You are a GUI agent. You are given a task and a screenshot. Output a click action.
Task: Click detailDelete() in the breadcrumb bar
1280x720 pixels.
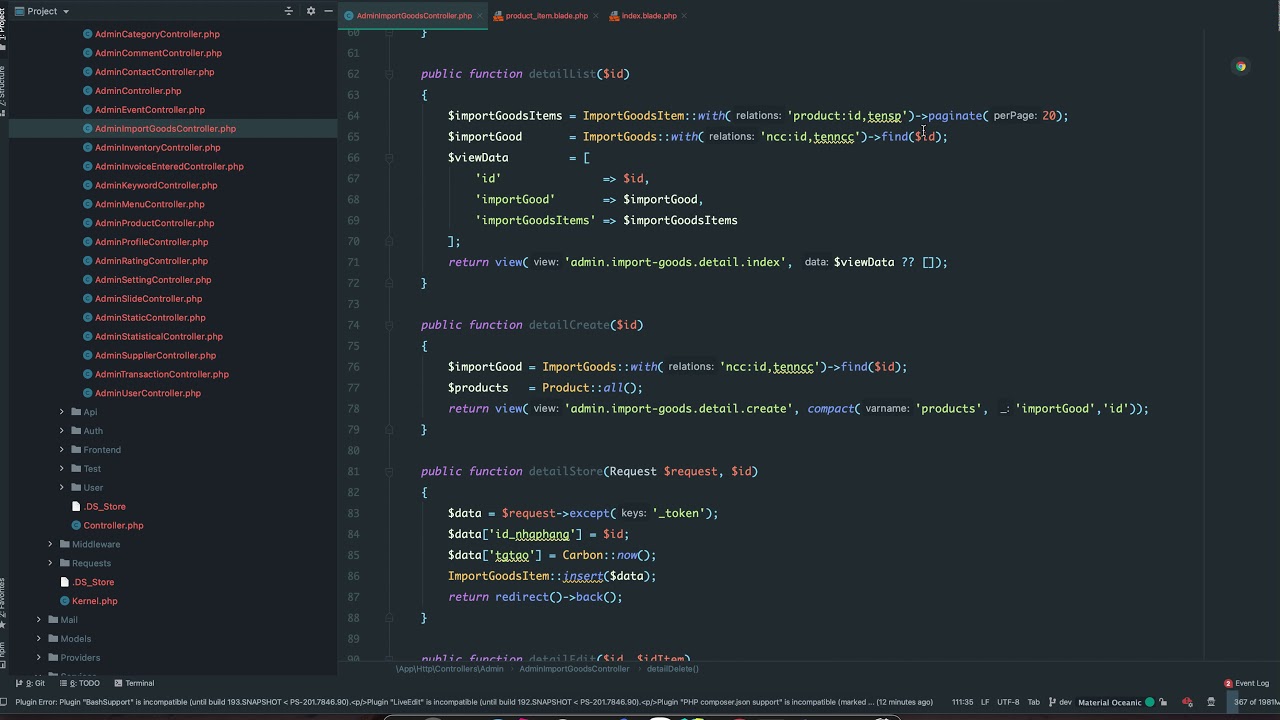tap(672, 669)
